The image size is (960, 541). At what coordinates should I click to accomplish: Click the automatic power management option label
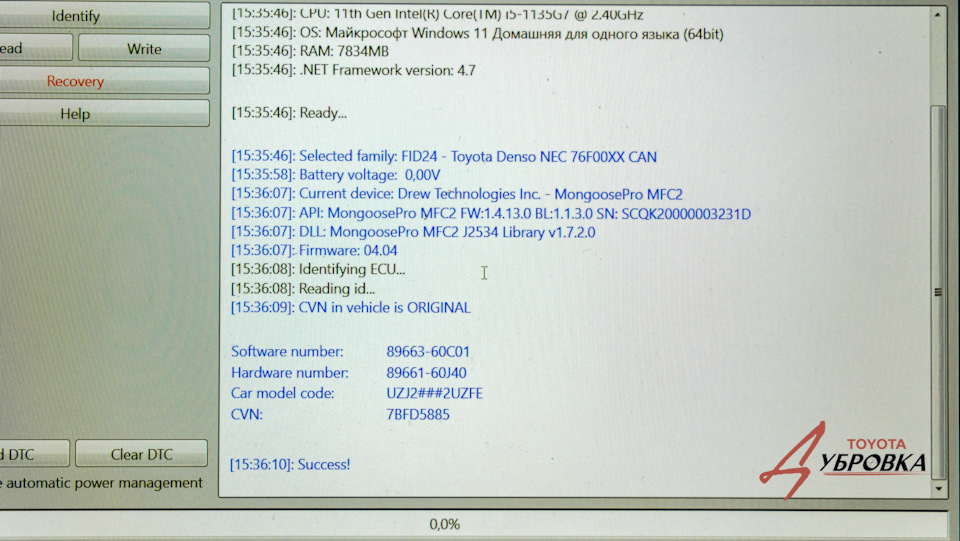point(101,483)
